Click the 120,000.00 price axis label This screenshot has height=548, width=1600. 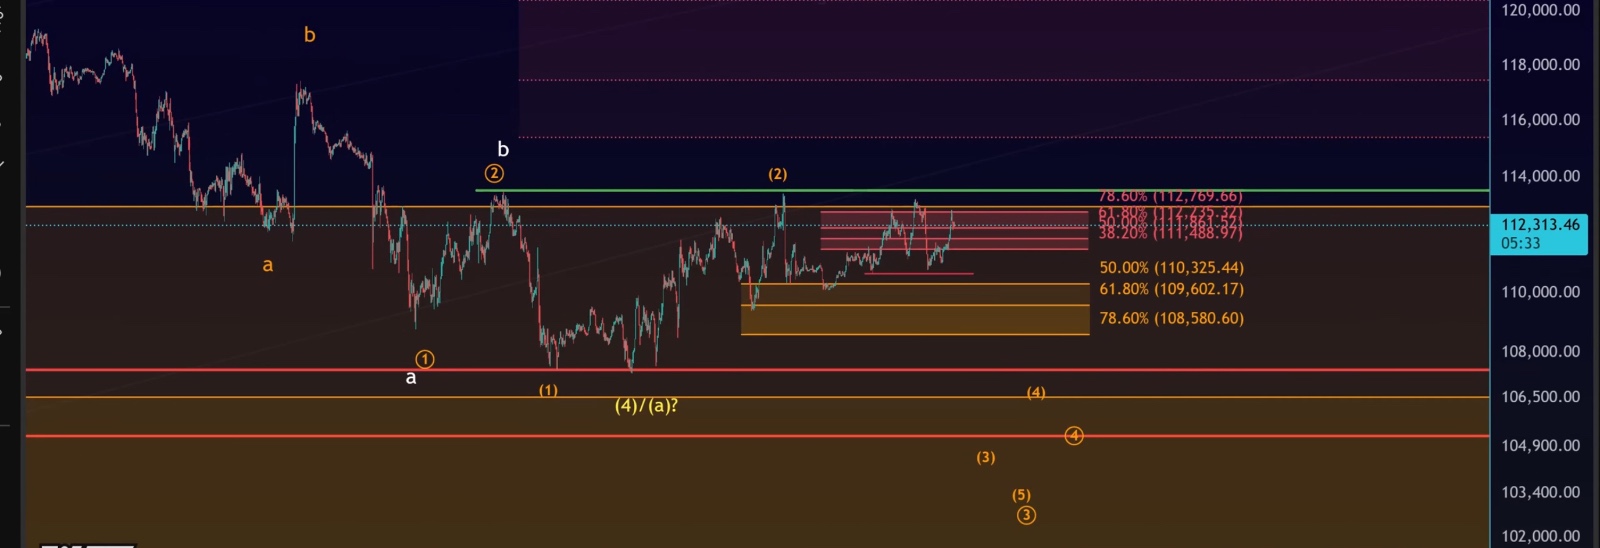point(1540,10)
